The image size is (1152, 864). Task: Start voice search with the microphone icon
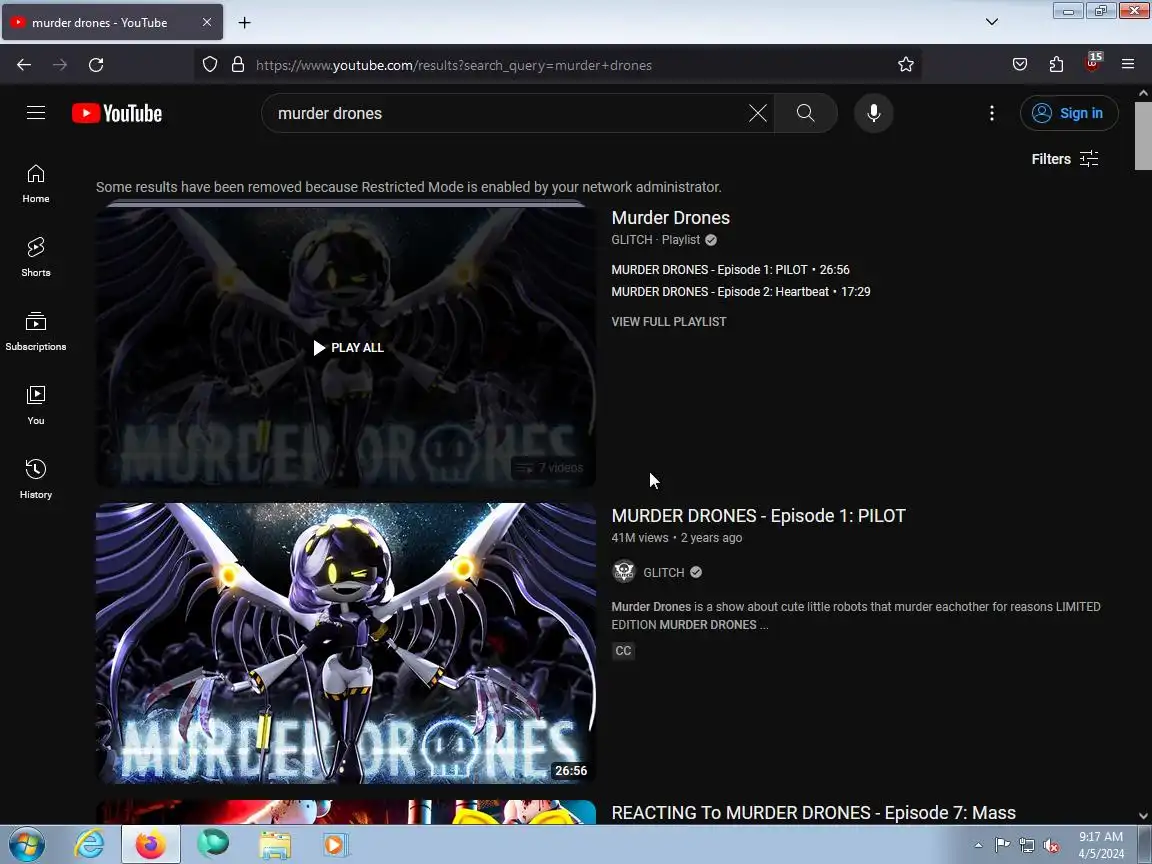(874, 113)
